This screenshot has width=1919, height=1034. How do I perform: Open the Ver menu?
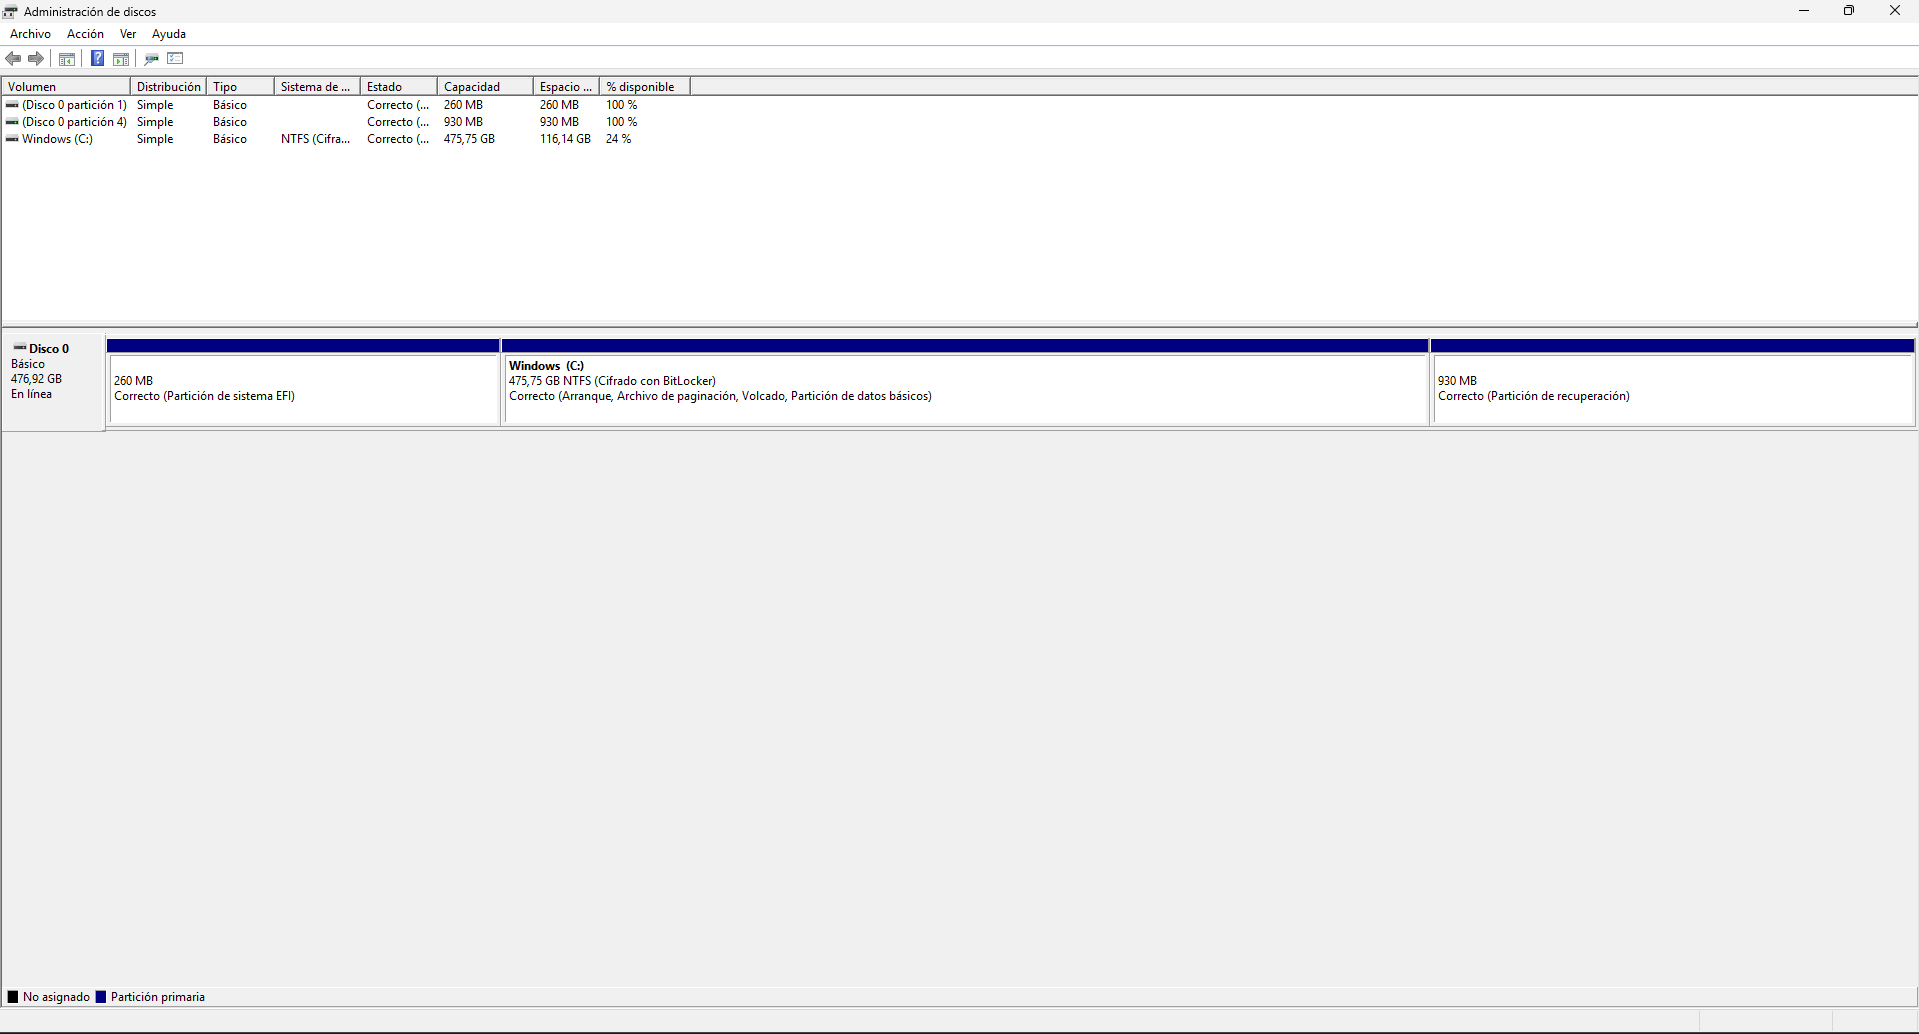click(128, 34)
